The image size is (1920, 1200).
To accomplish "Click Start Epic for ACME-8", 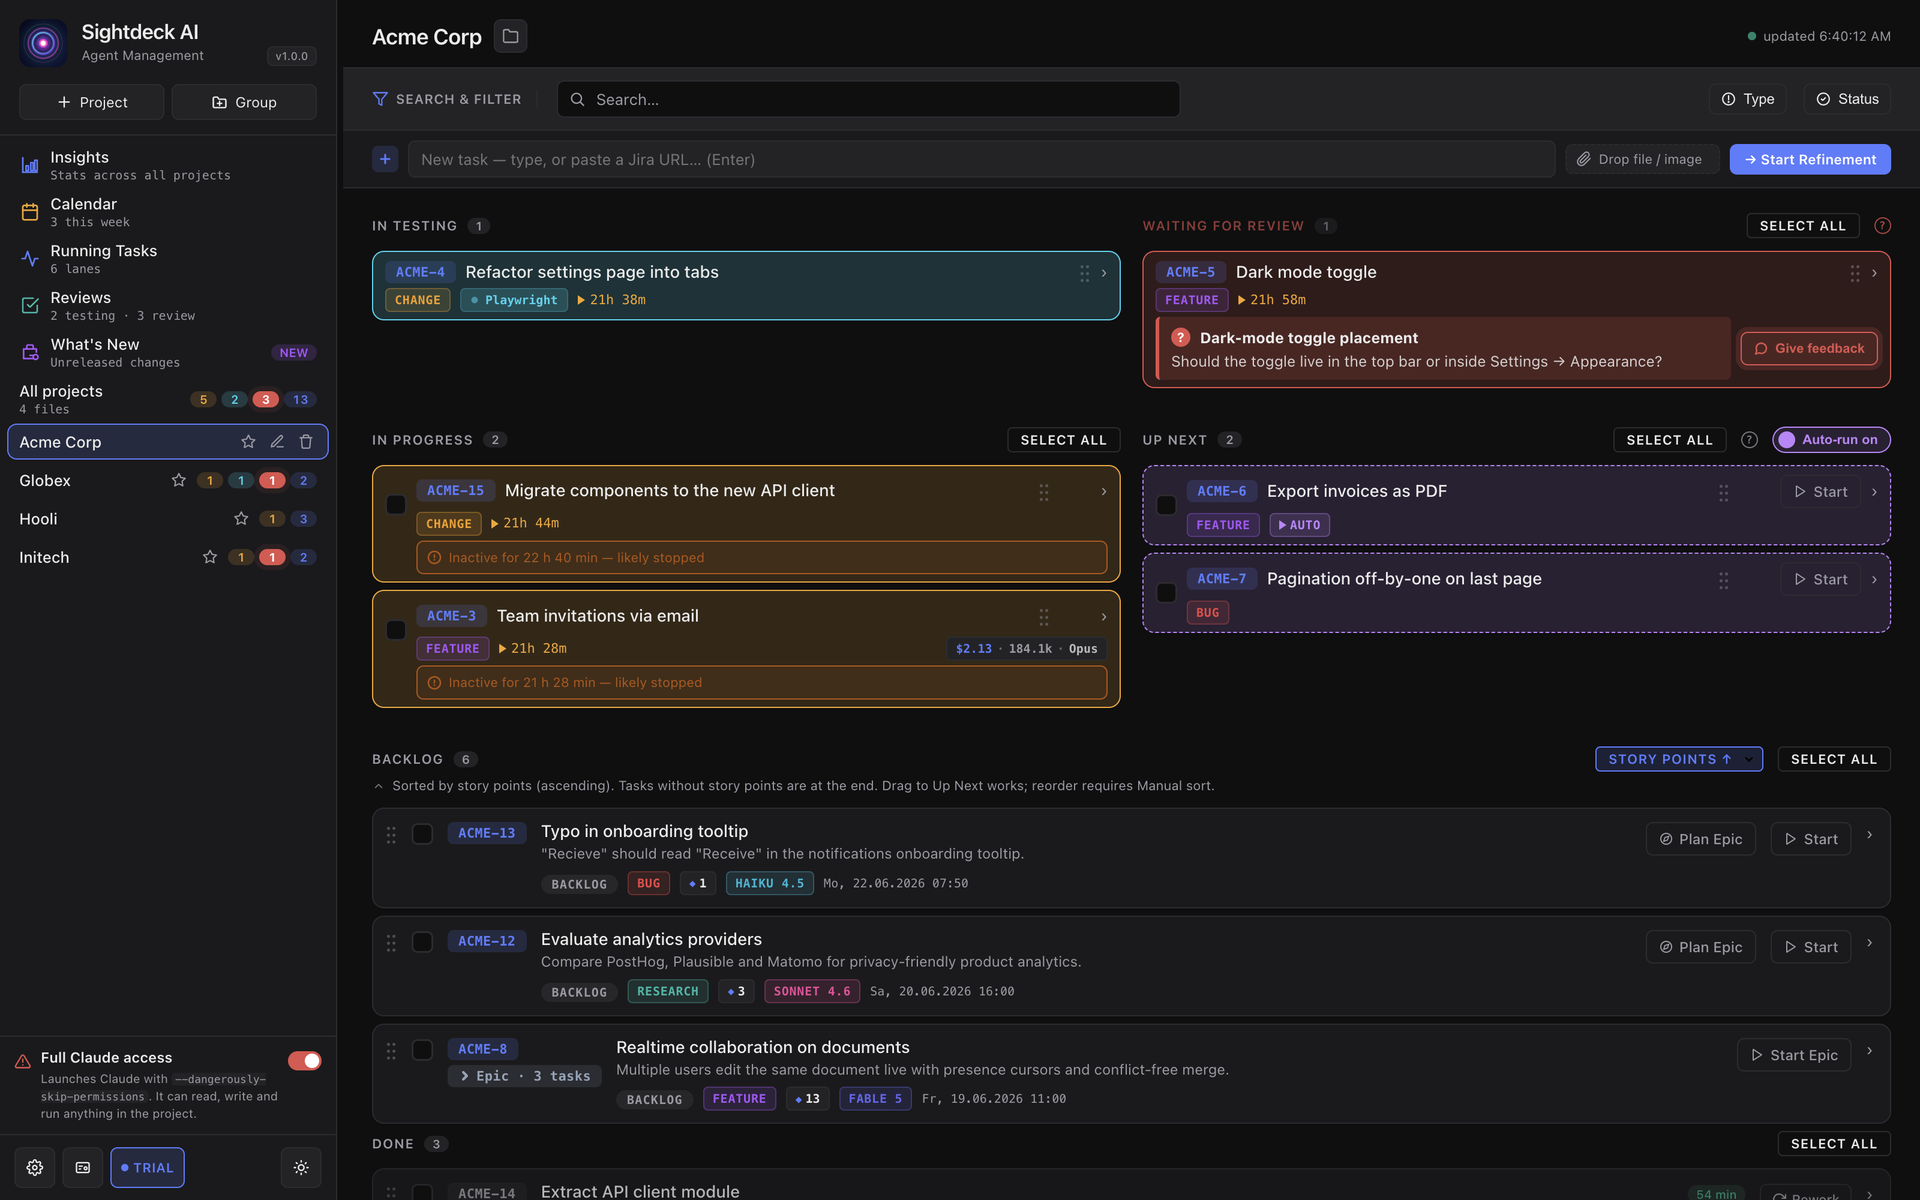I will click(x=1794, y=1055).
